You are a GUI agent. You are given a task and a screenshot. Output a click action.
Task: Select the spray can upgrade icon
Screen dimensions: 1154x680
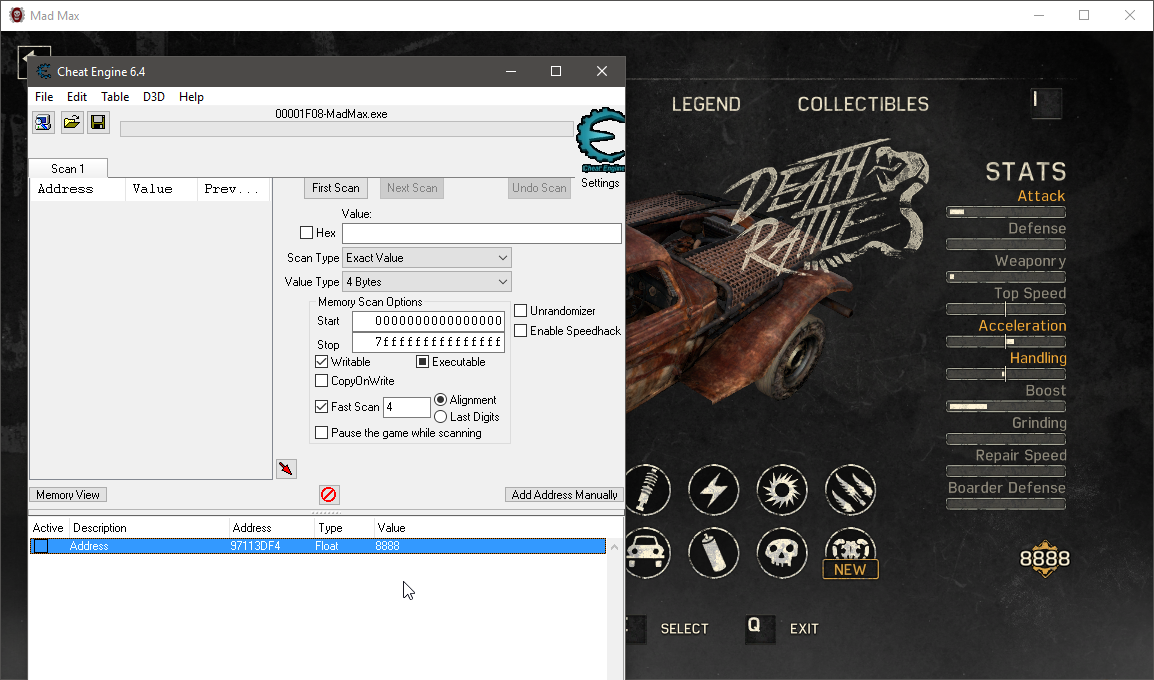(x=713, y=553)
